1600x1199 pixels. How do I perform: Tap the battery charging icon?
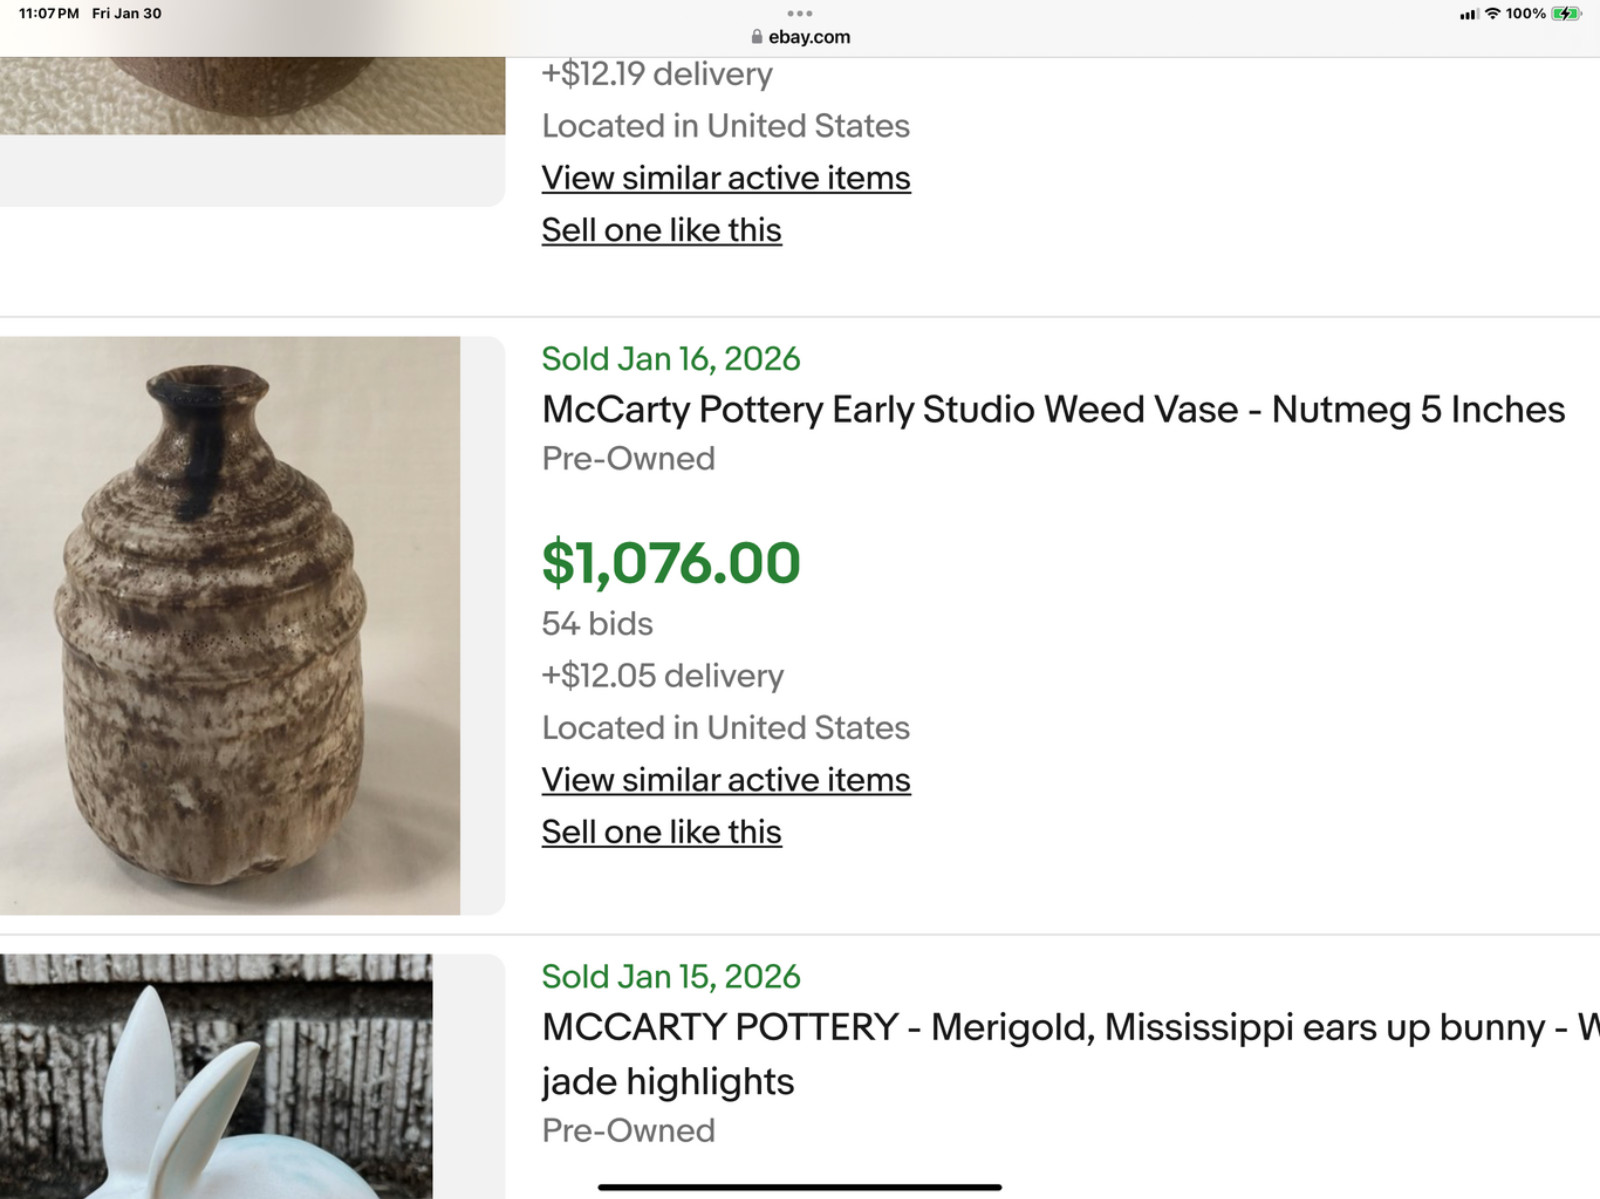point(1566,13)
